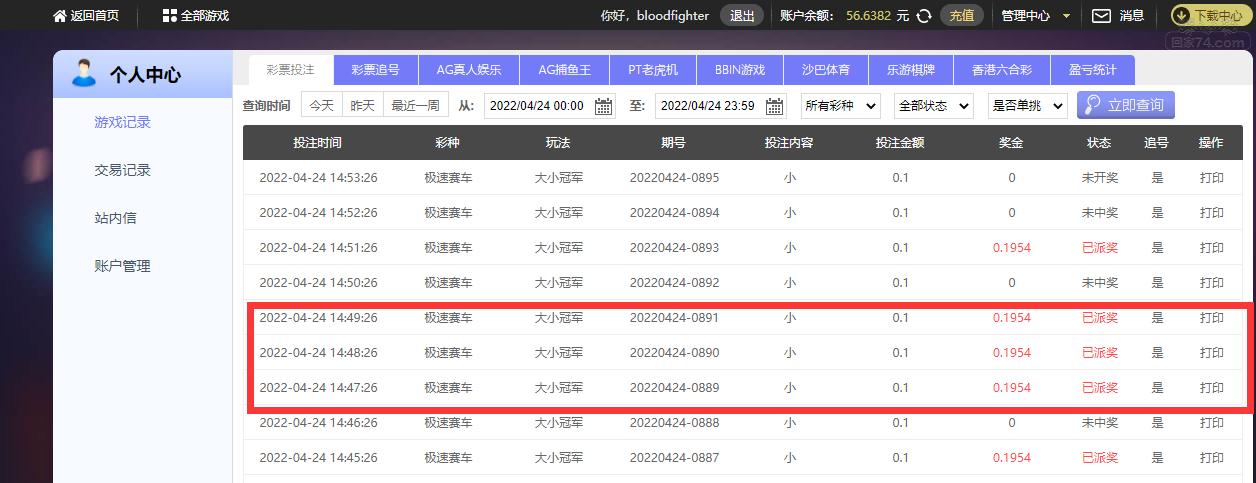
Task: Click account balance value 56.6382
Action: tap(869, 16)
